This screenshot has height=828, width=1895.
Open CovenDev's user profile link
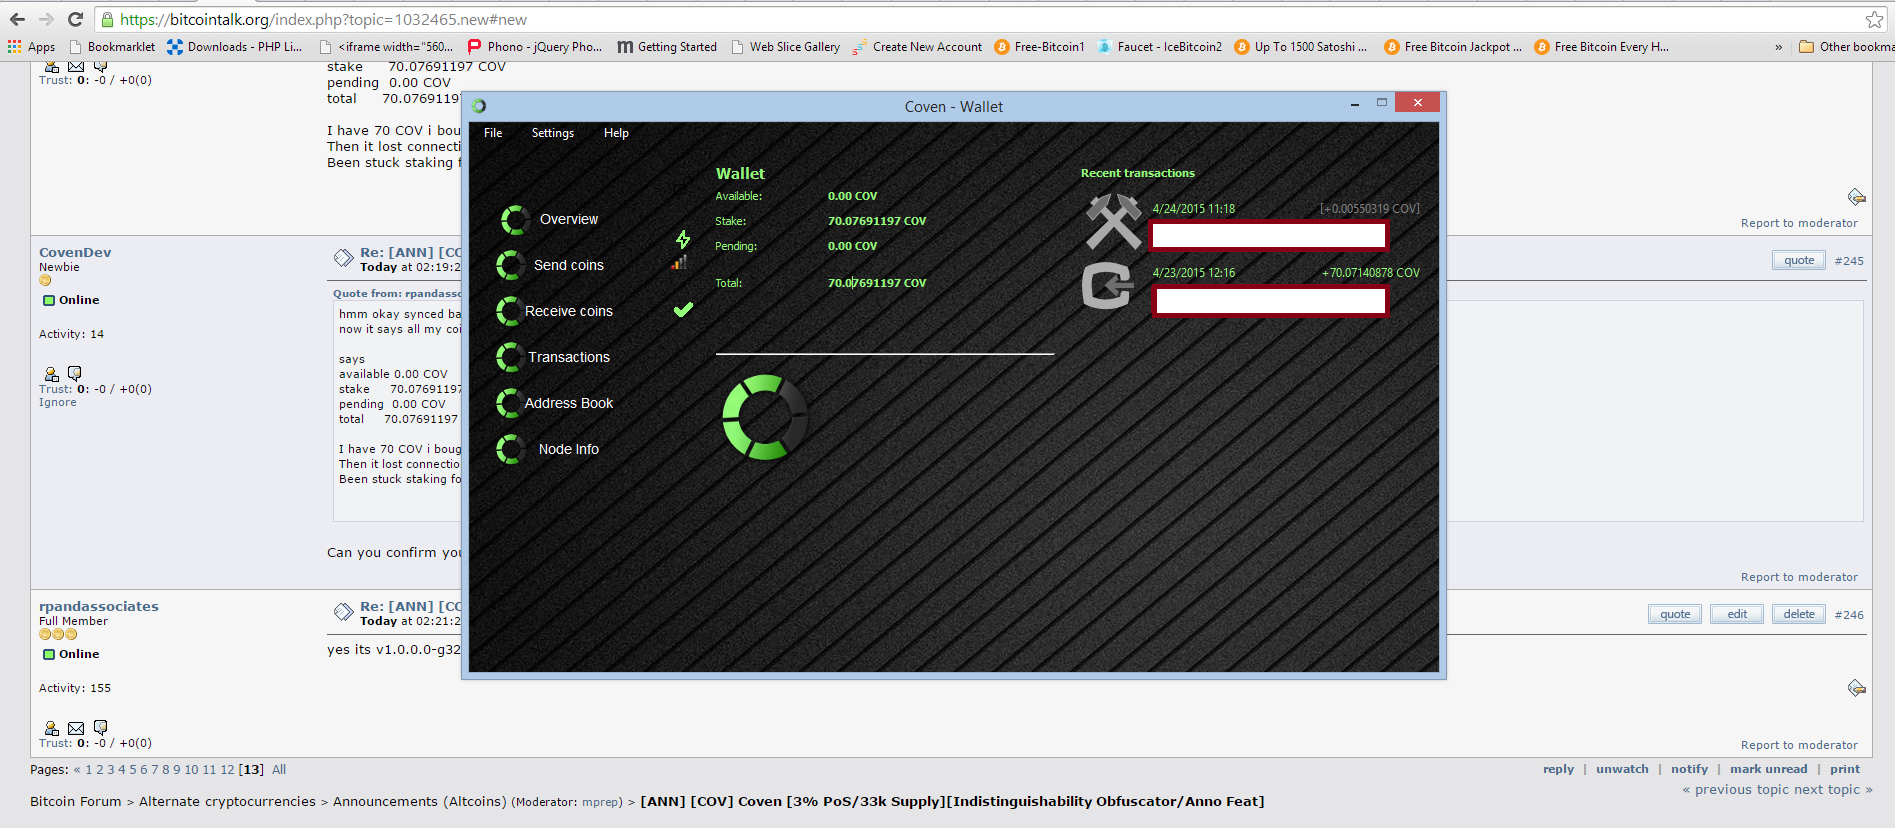(x=75, y=253)
